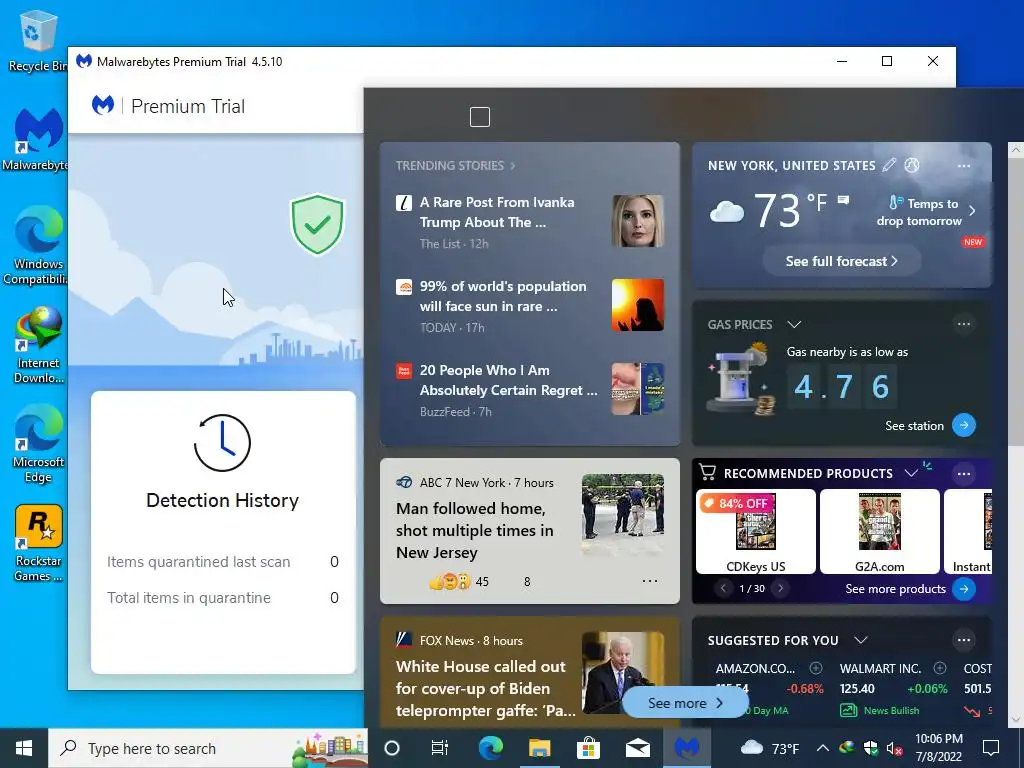Screen dimensions: 1024x768
Task: Edit weather location with pencil icon
Action: tap(889, 165)
